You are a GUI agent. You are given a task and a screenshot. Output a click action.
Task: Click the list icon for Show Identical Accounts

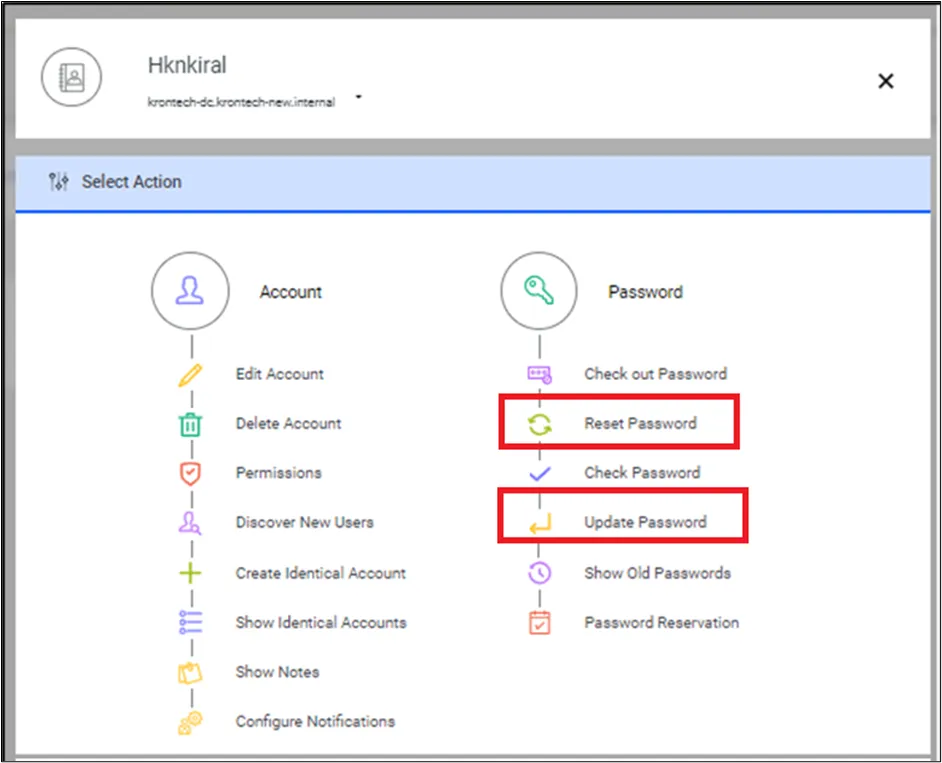click(x=190, y=622)
